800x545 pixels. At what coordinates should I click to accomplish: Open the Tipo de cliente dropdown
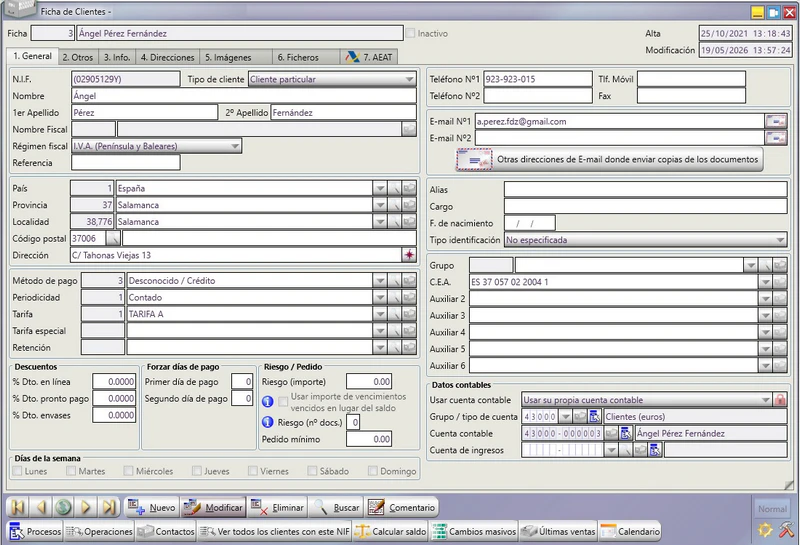point(332,79)
